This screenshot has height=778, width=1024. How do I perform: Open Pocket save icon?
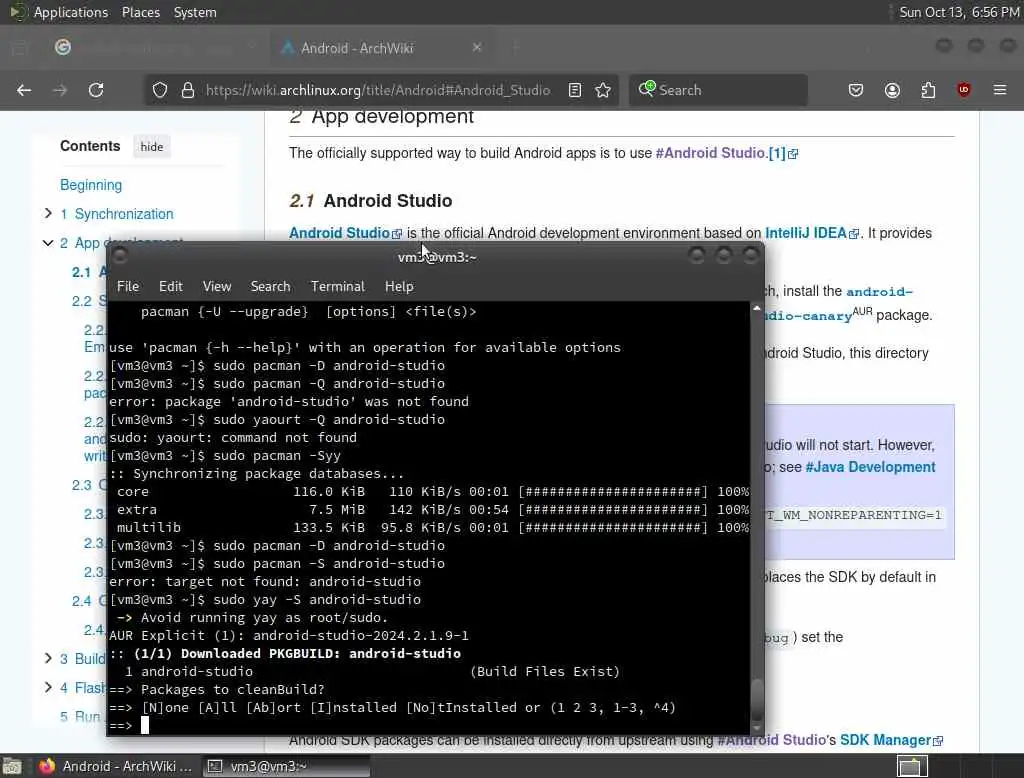tap(856, 90)
